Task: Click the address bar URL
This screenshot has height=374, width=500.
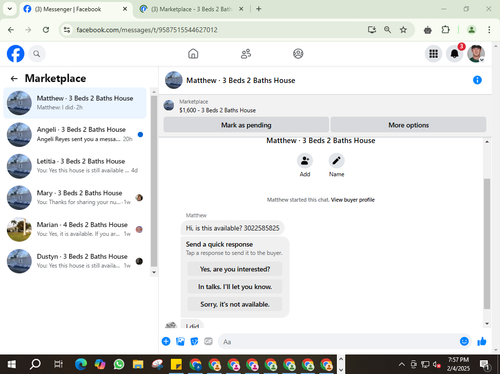Action: point(147,30)
